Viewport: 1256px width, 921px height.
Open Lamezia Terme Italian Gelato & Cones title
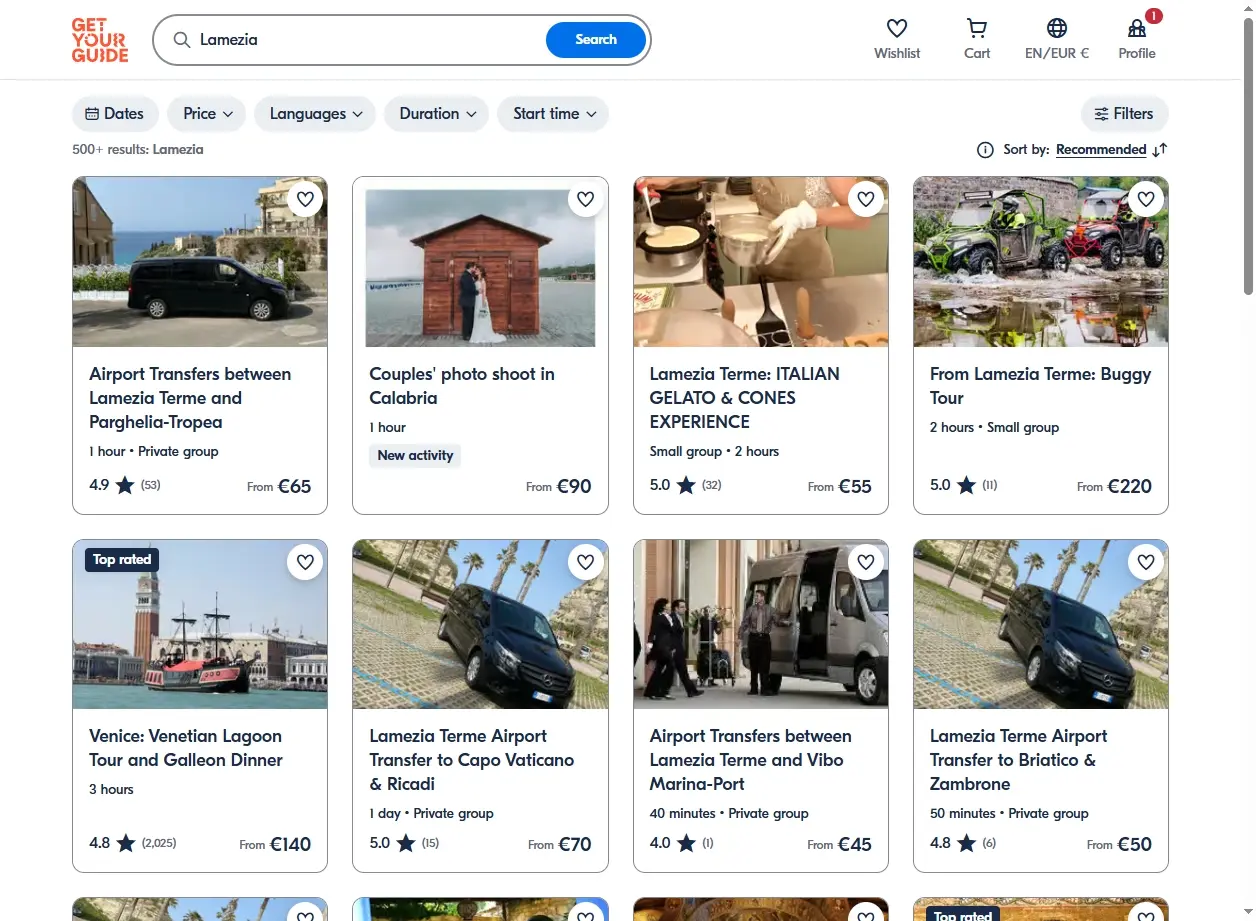click(x=745, y=398)
